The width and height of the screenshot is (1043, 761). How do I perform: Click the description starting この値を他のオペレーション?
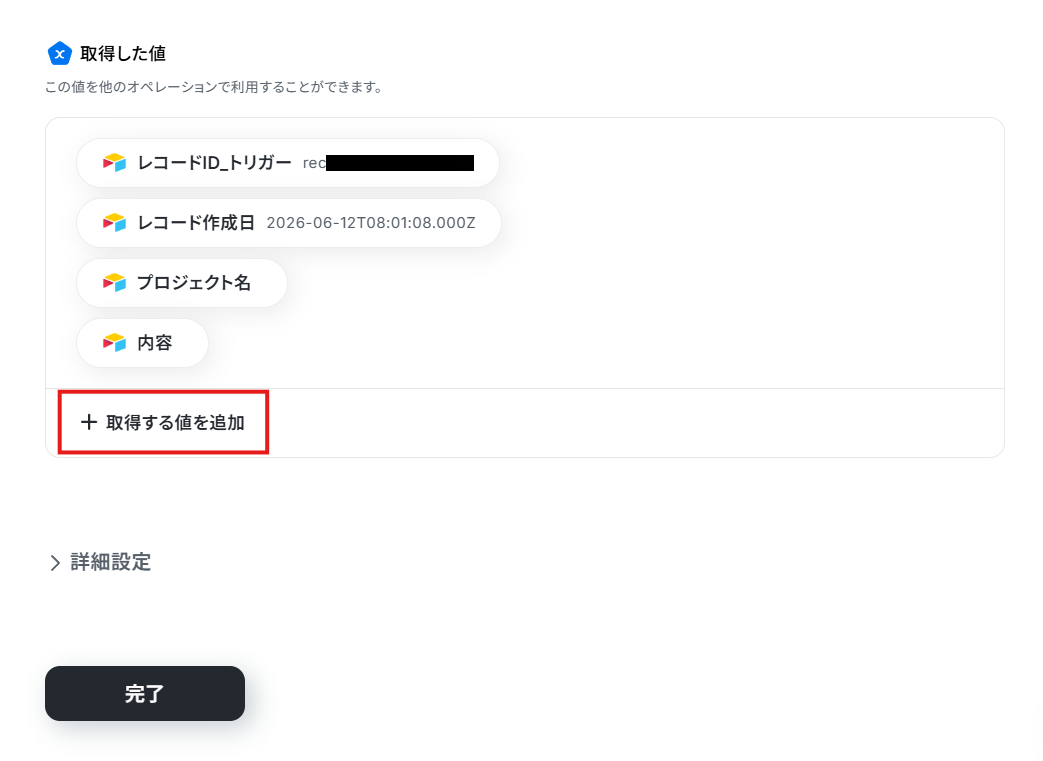(x=215, y=87)
